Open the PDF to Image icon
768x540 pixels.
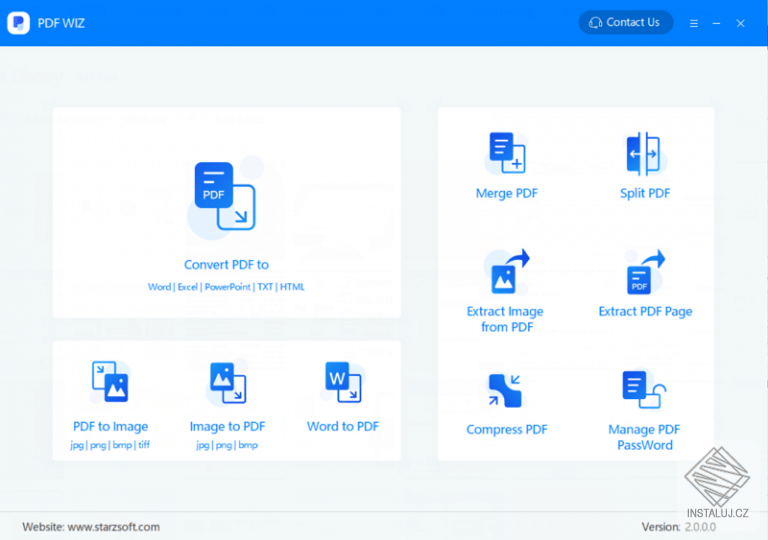[110, 382]
